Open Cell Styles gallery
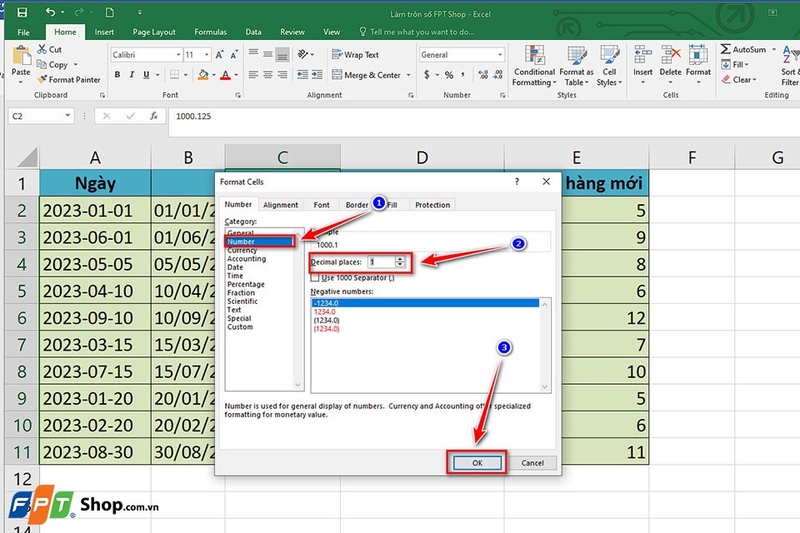 609,66
